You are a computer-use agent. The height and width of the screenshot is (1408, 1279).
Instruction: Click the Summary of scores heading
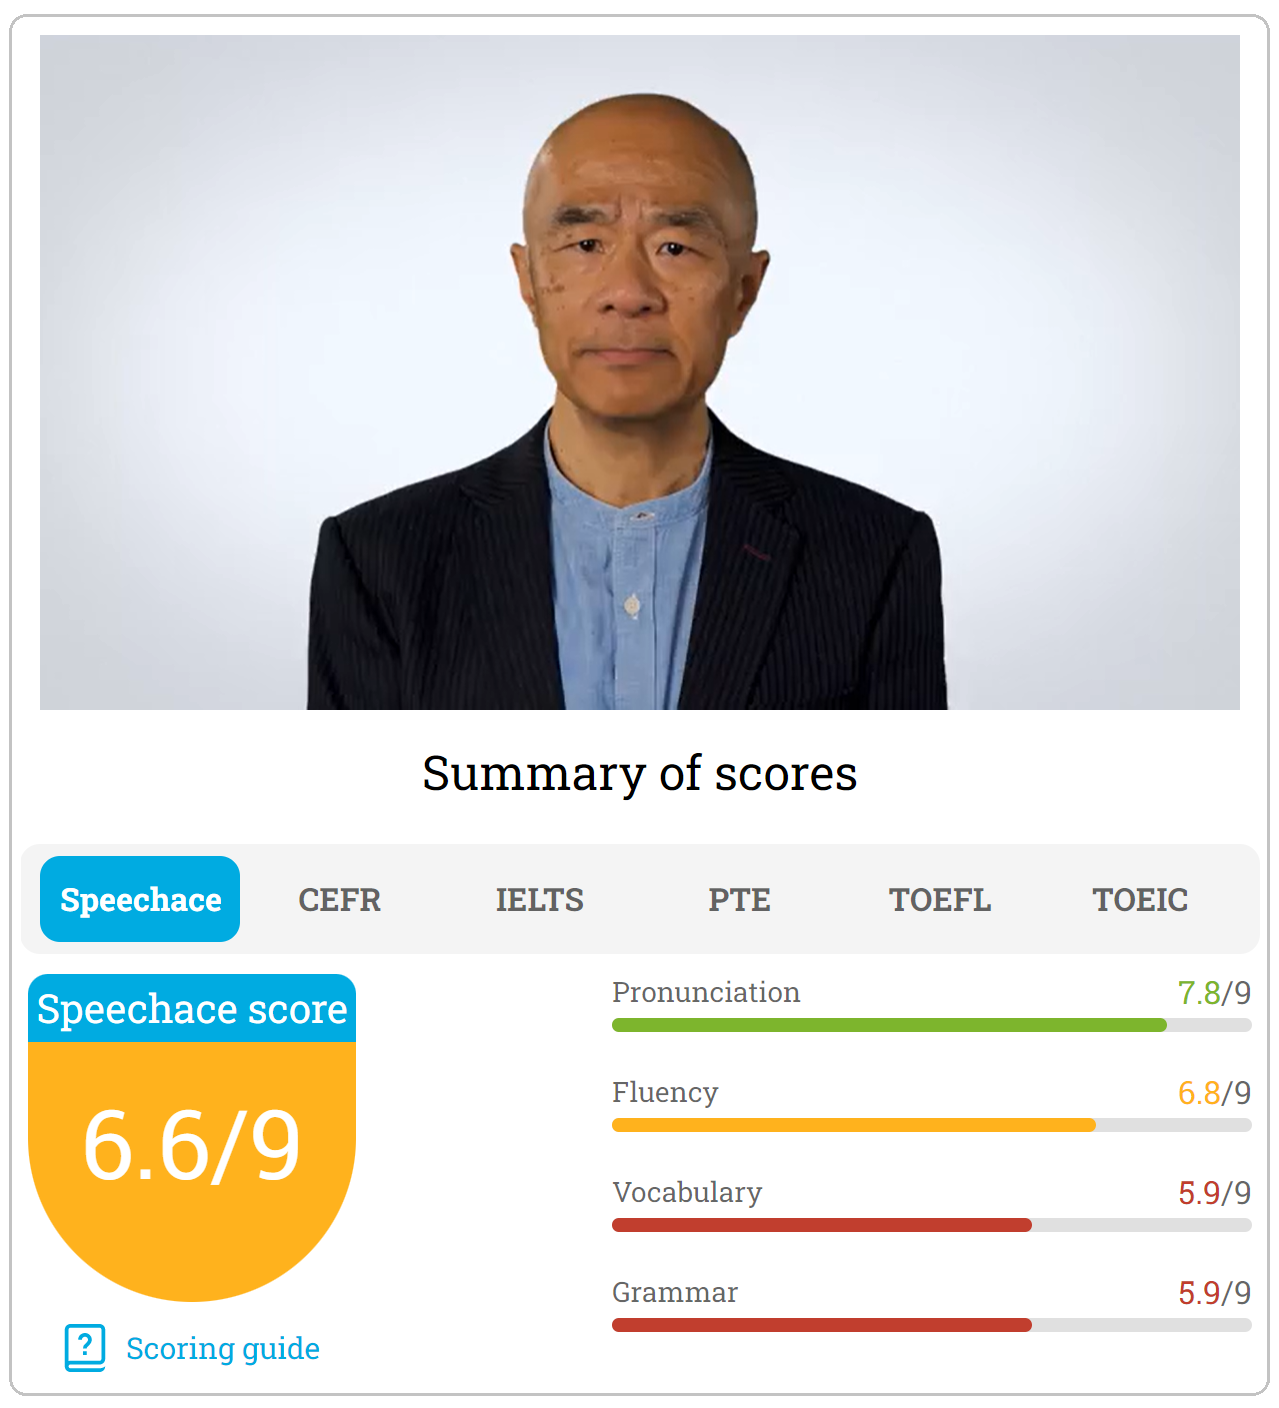639,772
